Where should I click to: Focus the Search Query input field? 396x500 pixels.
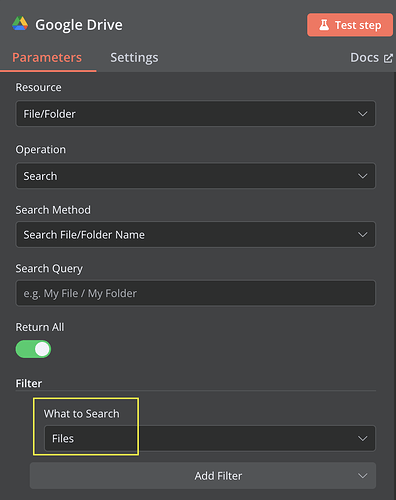(196, 293)
